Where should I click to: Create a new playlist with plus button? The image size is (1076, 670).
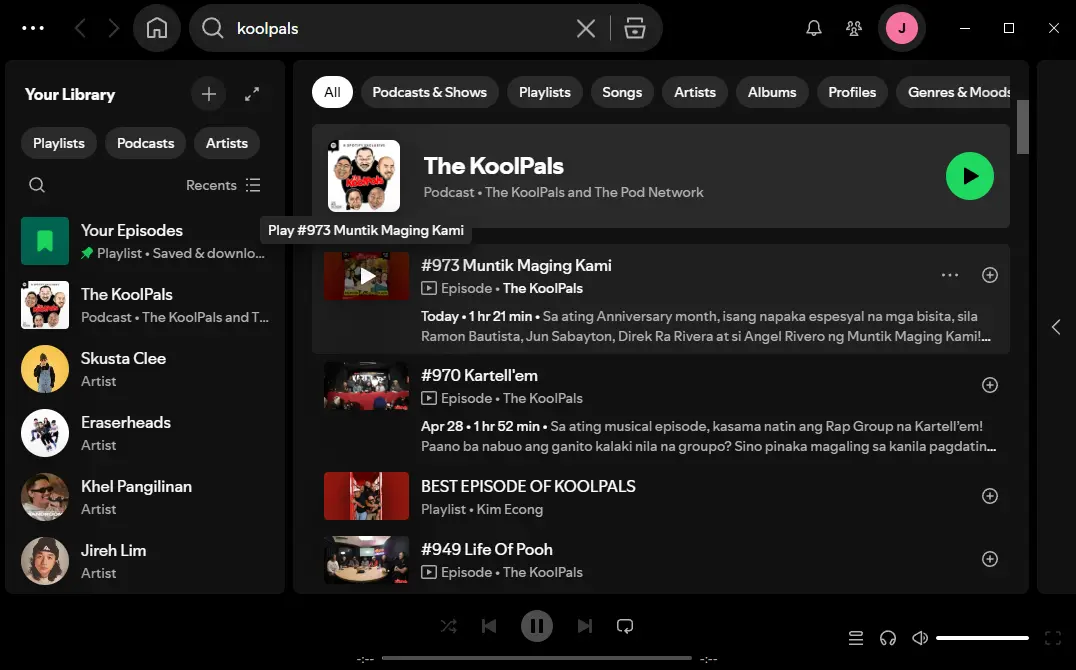(x=209, y=94)
